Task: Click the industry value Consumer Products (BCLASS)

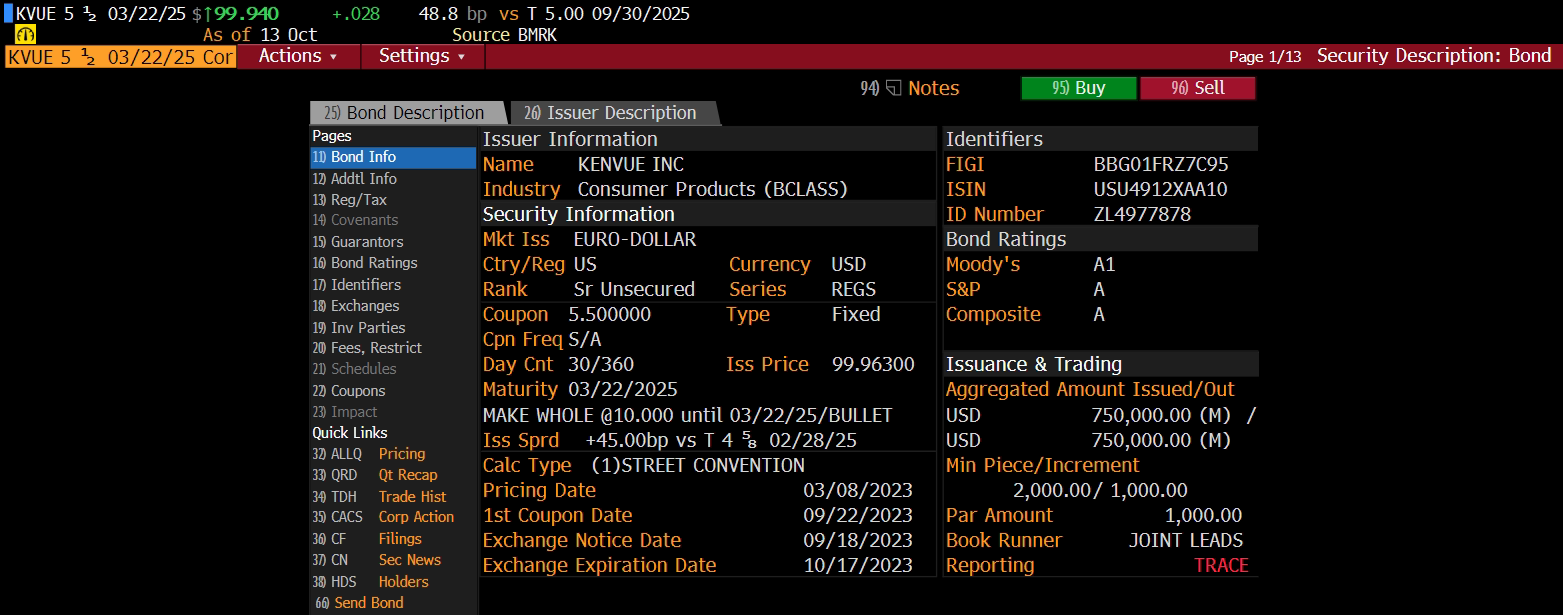Action: tap(713, 189)
